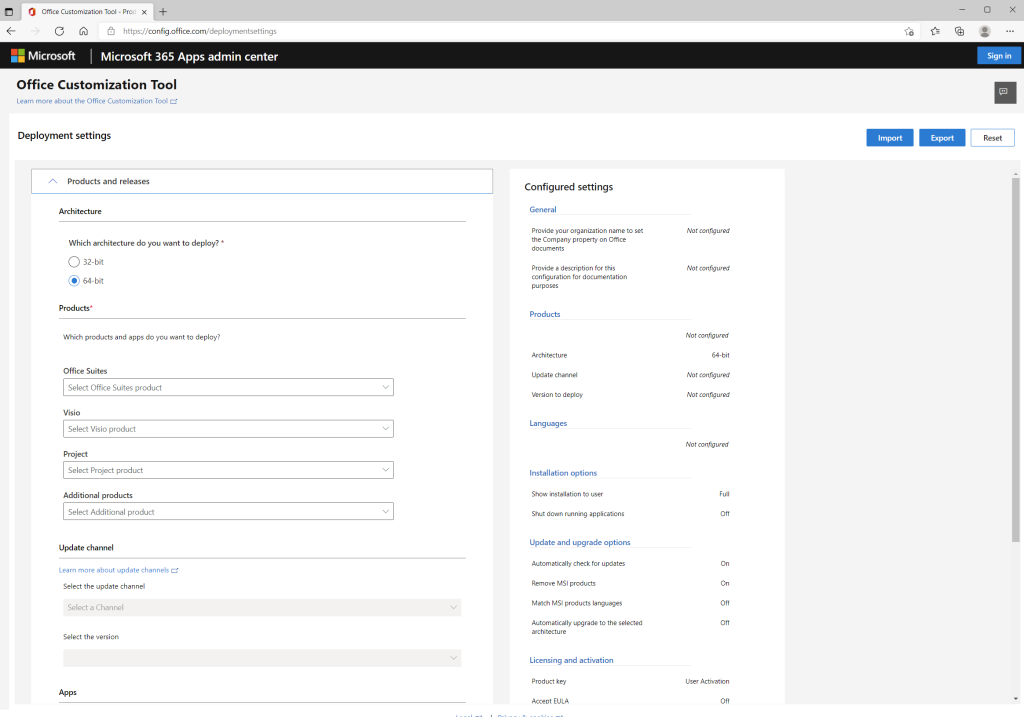Click the browser Forward arrow
The image size is (1024, 717).
click(35, 31)
